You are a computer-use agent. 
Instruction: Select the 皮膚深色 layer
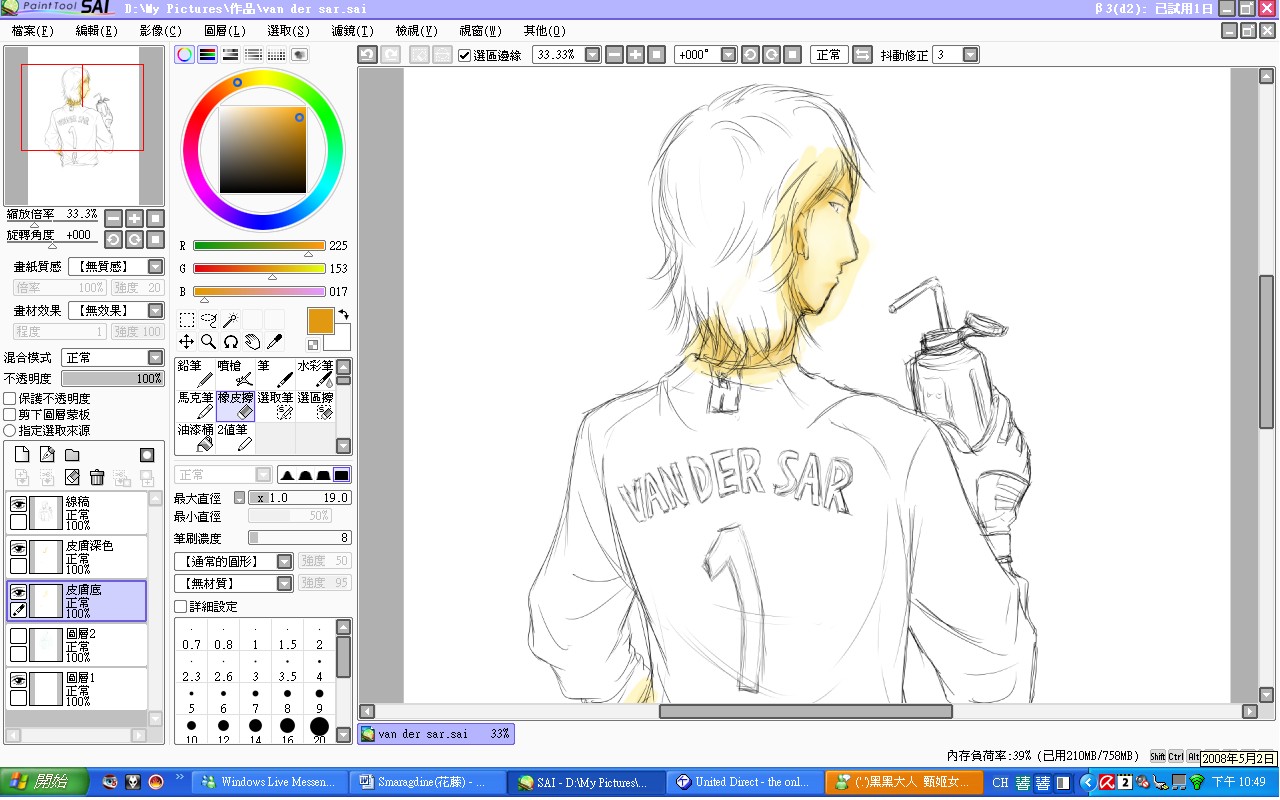[x=77, y=557]
